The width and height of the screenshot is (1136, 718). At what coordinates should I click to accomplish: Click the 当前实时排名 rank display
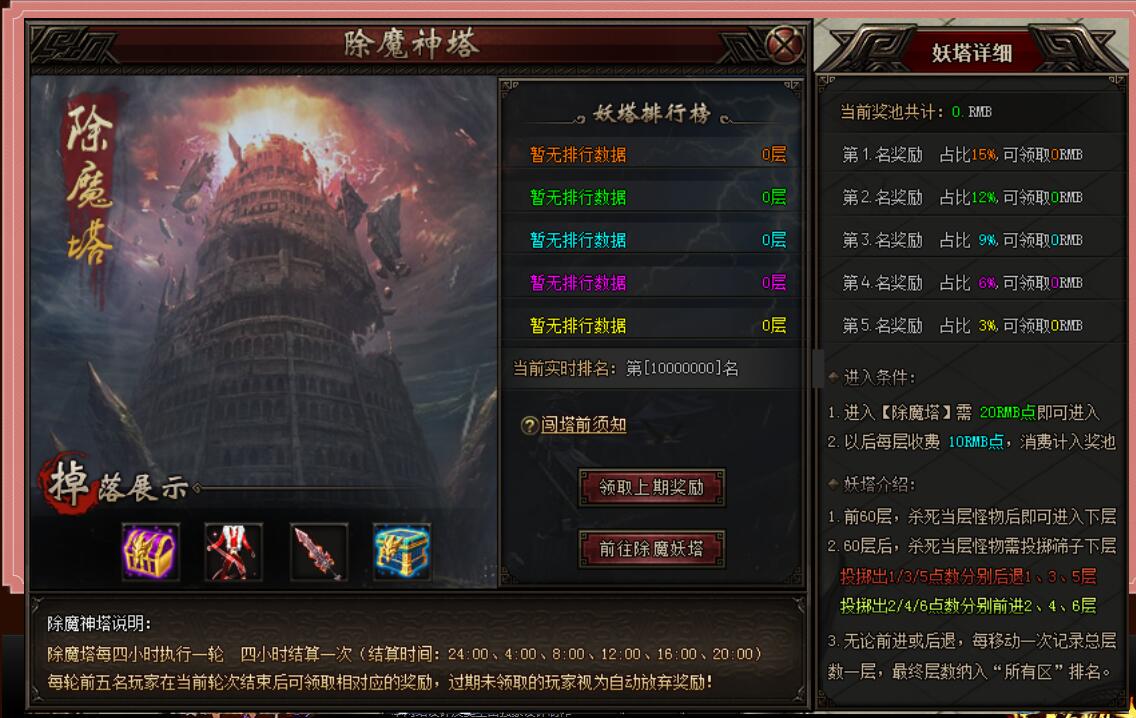point(626,368)
